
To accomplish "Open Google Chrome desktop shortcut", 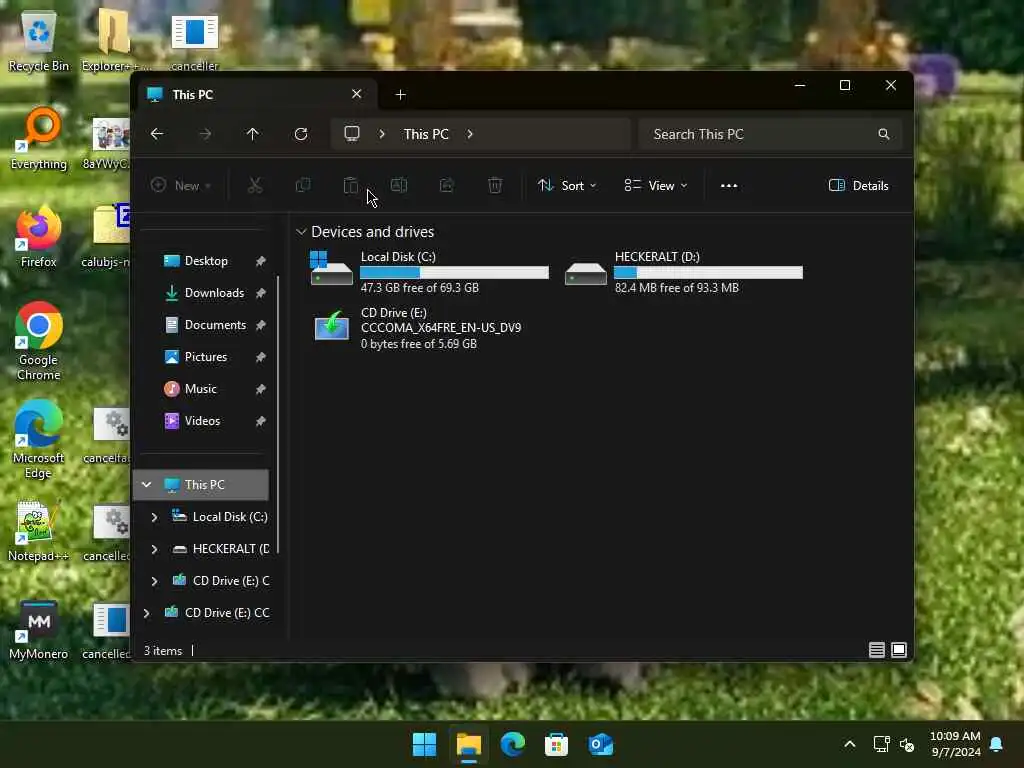I will coord(39,341).
